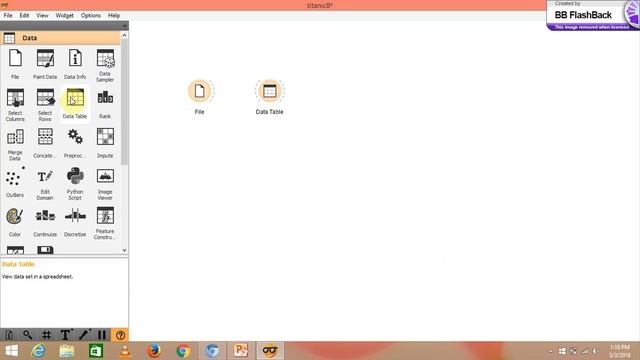Select the Discretize widget
The width and height of the screenshot is (640, 360).
(x=75, y=222)
